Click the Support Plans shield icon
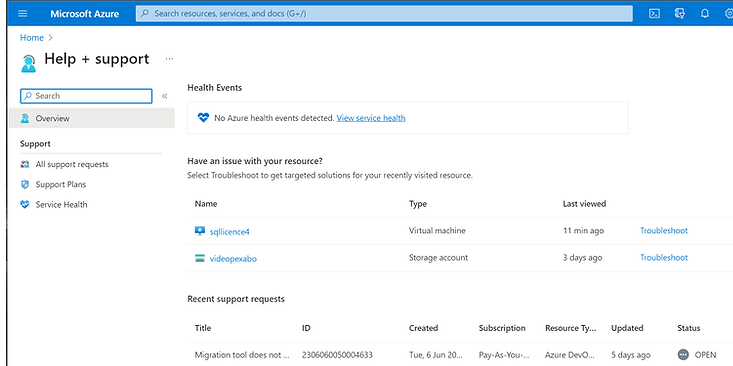Image resolution: width=733 pixels, height=366 pixels. pos(25,185)
